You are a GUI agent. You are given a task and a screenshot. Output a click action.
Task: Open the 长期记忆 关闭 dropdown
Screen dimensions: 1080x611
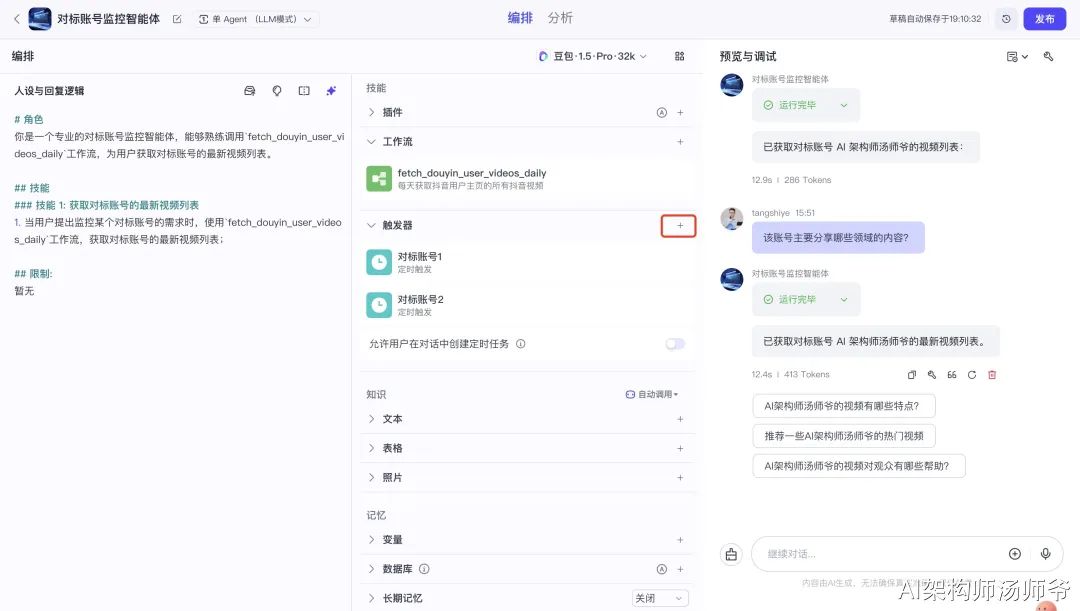tap(660, 598)
